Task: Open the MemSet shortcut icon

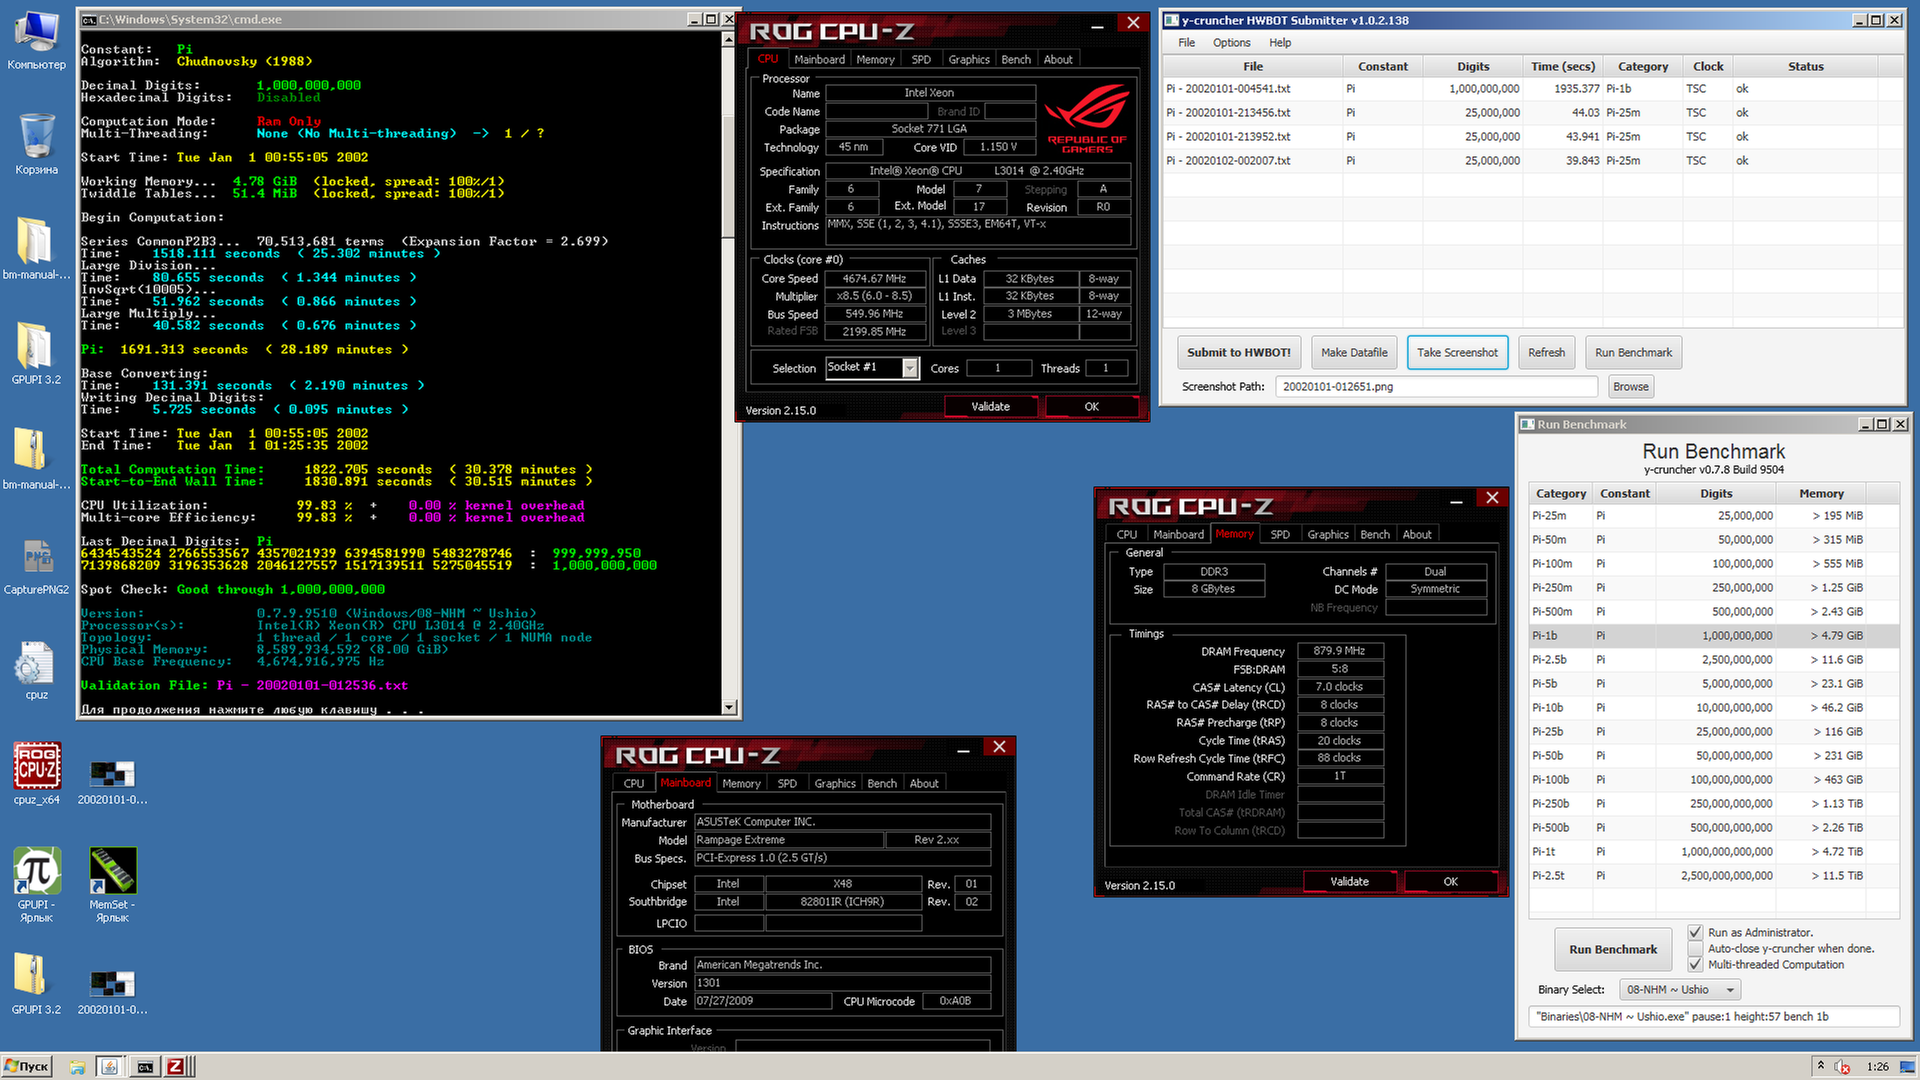Action: point(112,883)
